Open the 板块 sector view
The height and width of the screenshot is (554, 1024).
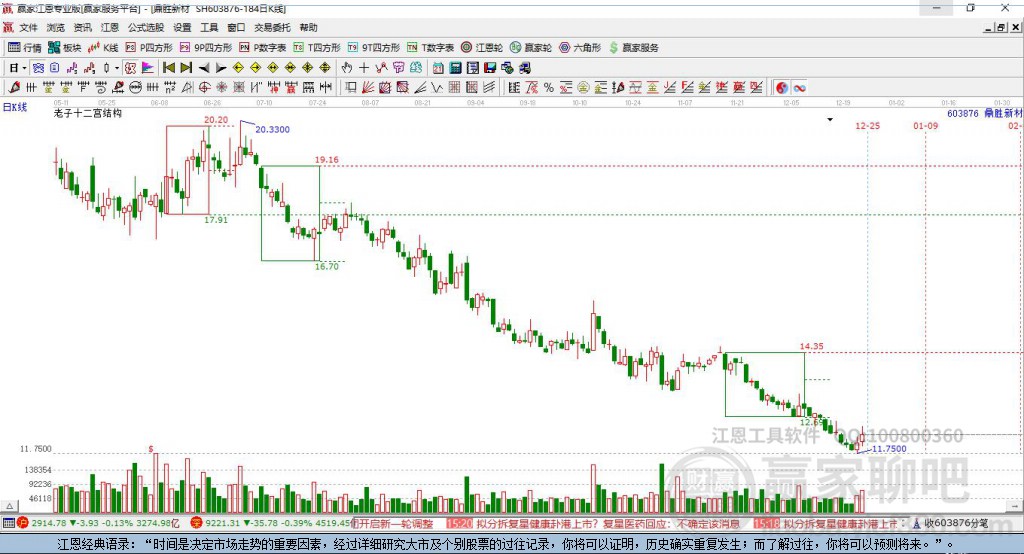click(x=64, y=48)
